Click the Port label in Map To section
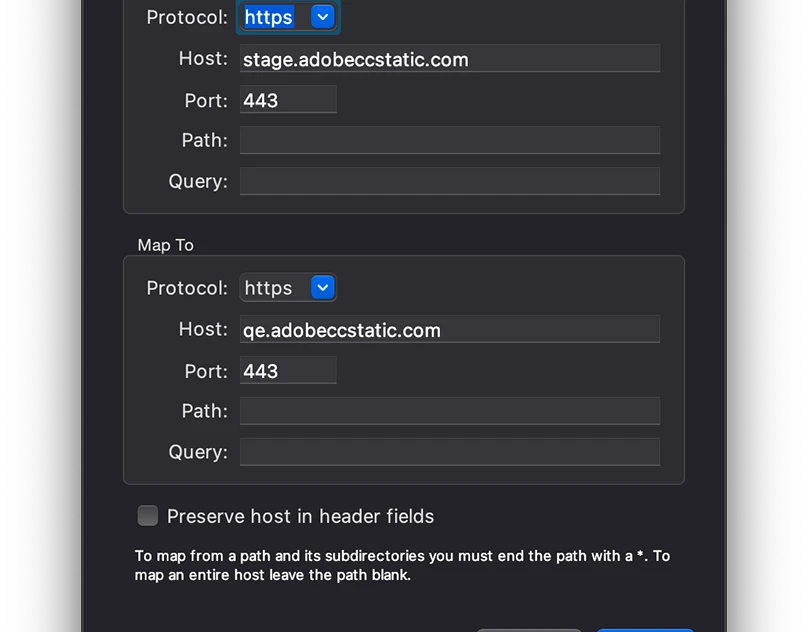This screenshot has width=808, height=632. (206, 371)
